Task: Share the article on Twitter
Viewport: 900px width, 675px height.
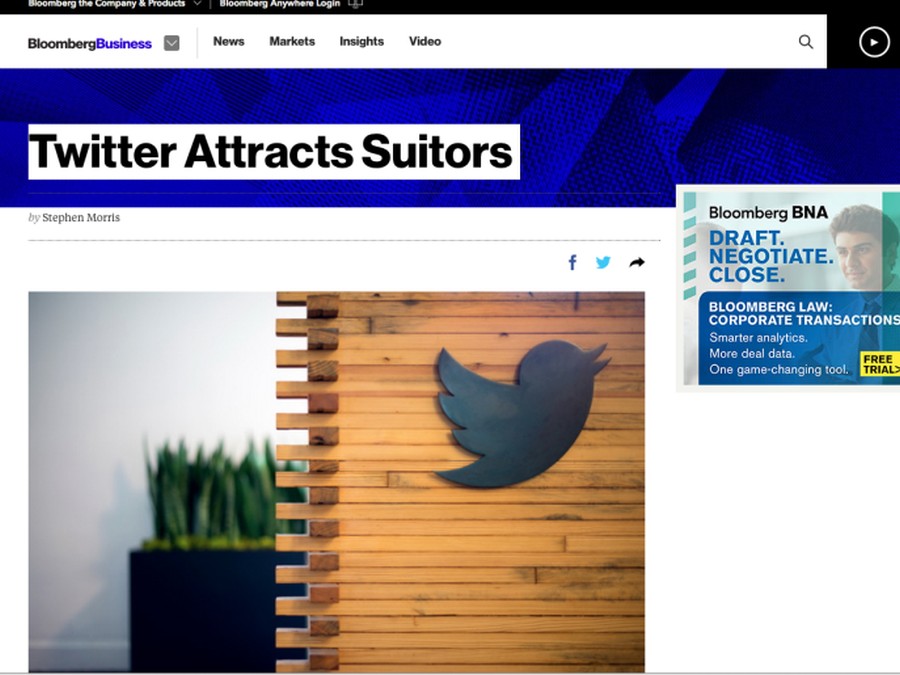Action: [x=603, y=263]
